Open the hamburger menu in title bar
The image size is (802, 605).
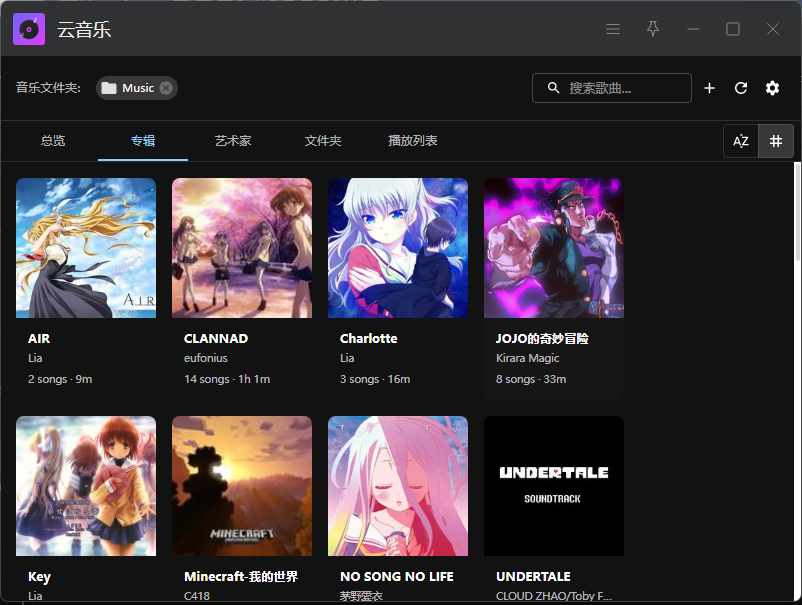click(613, 29)
